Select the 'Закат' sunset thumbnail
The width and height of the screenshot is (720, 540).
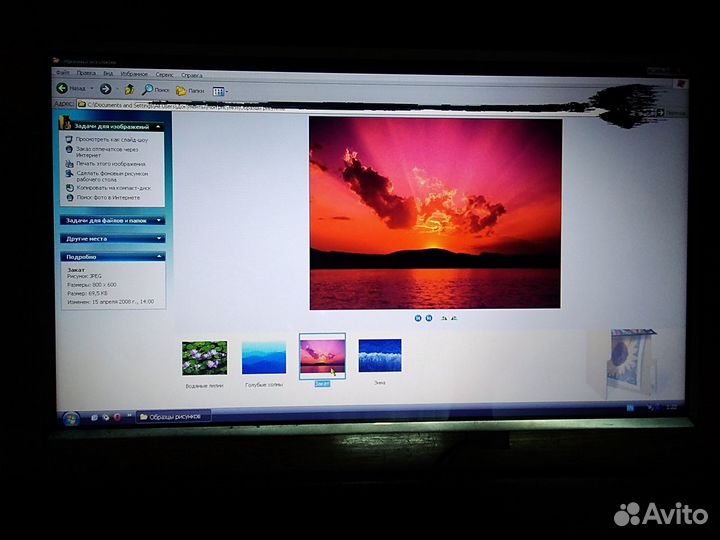322,356
